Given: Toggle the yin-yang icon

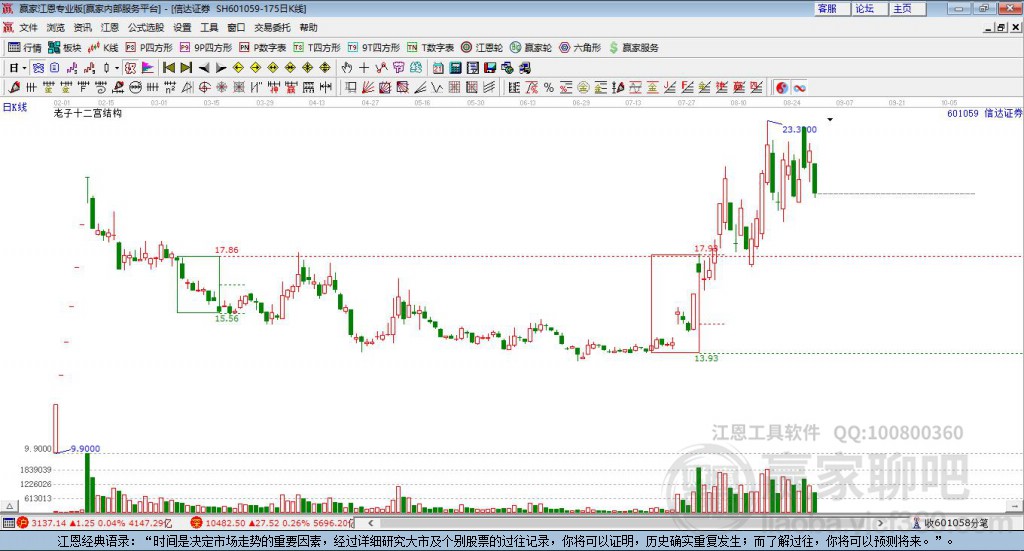Looking at the screenshot, I should coord(782,87).
